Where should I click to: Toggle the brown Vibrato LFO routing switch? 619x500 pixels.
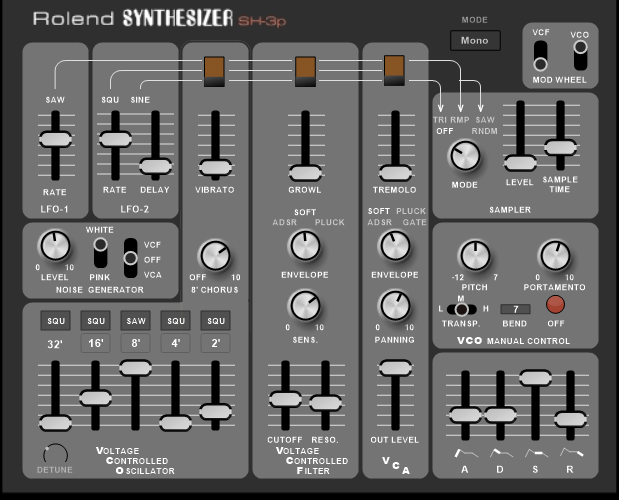click(x=214, y=71)
